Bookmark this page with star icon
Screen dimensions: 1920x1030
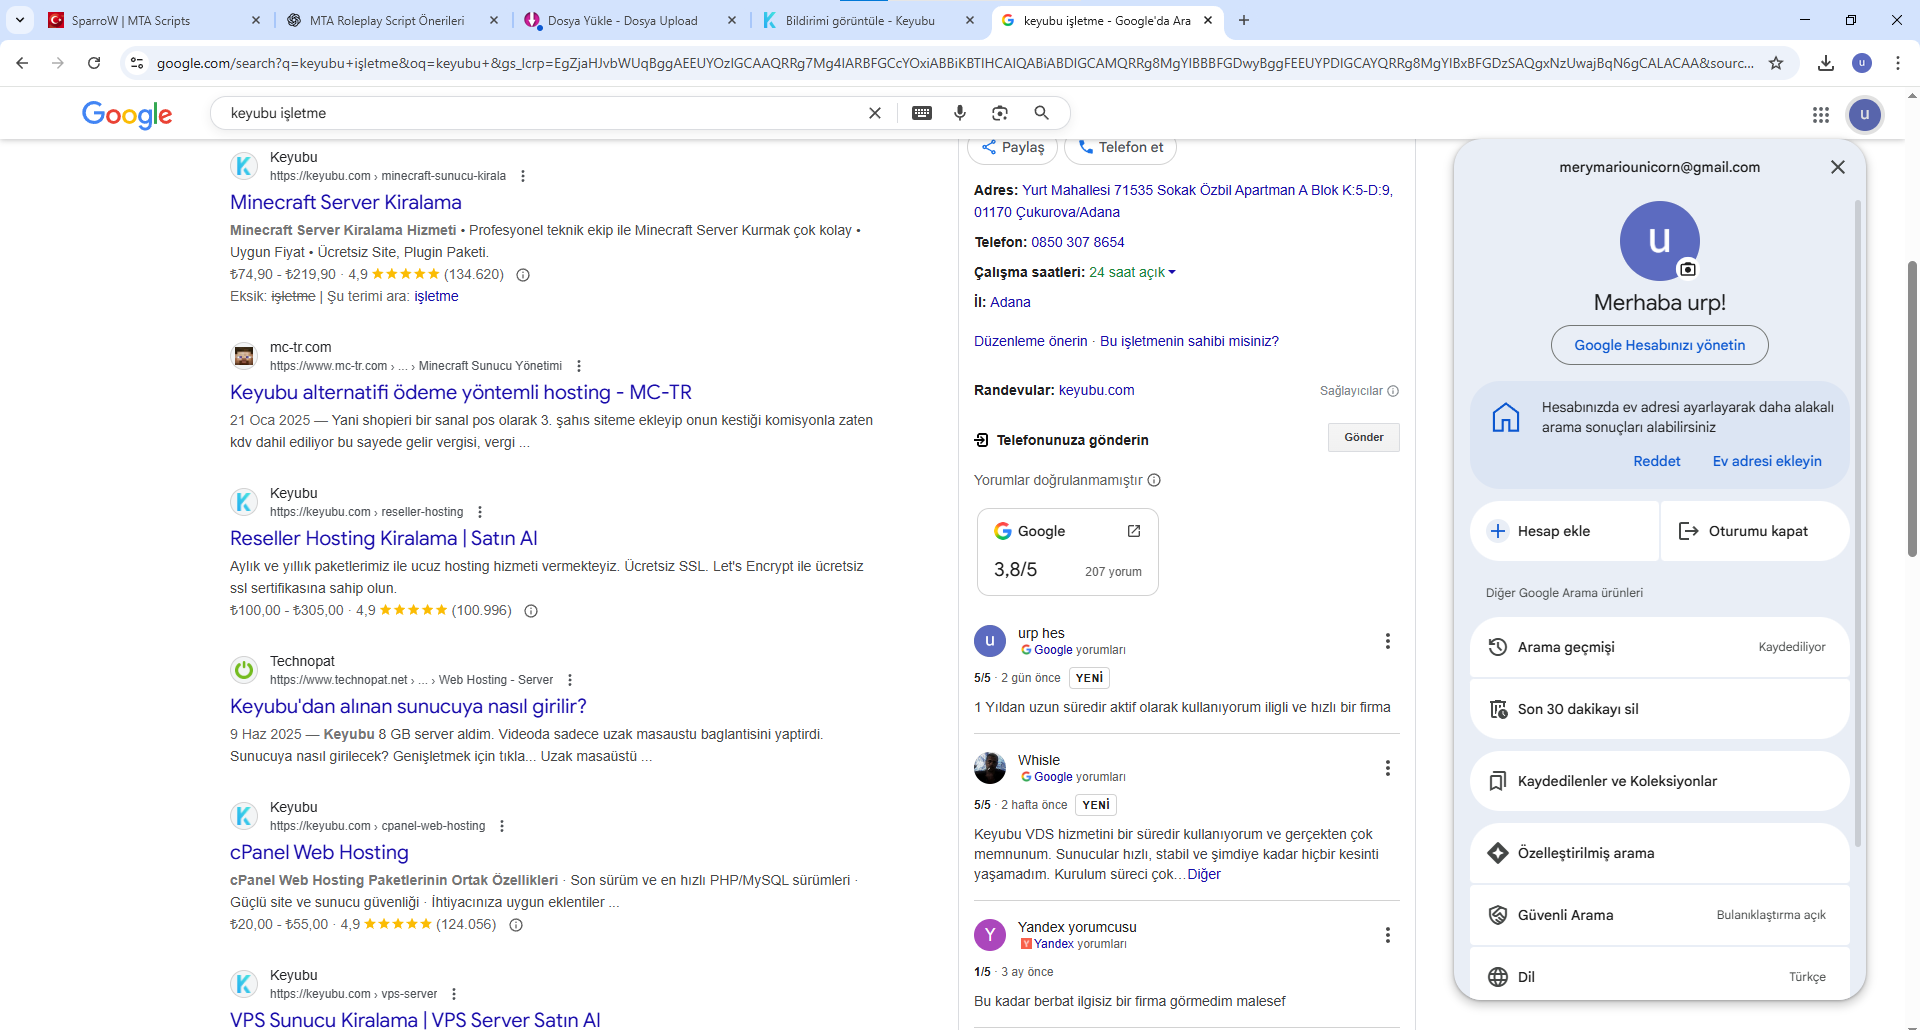click(x=1776, y=63)
